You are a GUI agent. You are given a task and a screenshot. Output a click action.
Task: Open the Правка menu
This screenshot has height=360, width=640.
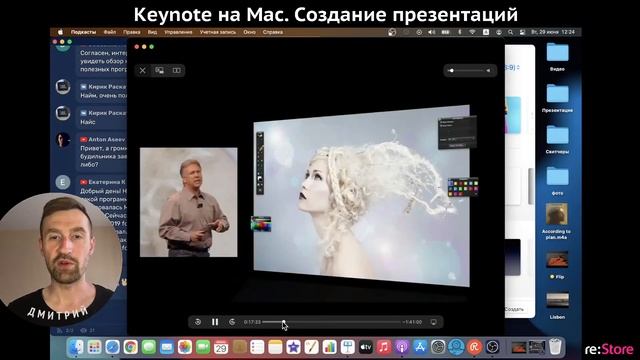click(131, 32)
